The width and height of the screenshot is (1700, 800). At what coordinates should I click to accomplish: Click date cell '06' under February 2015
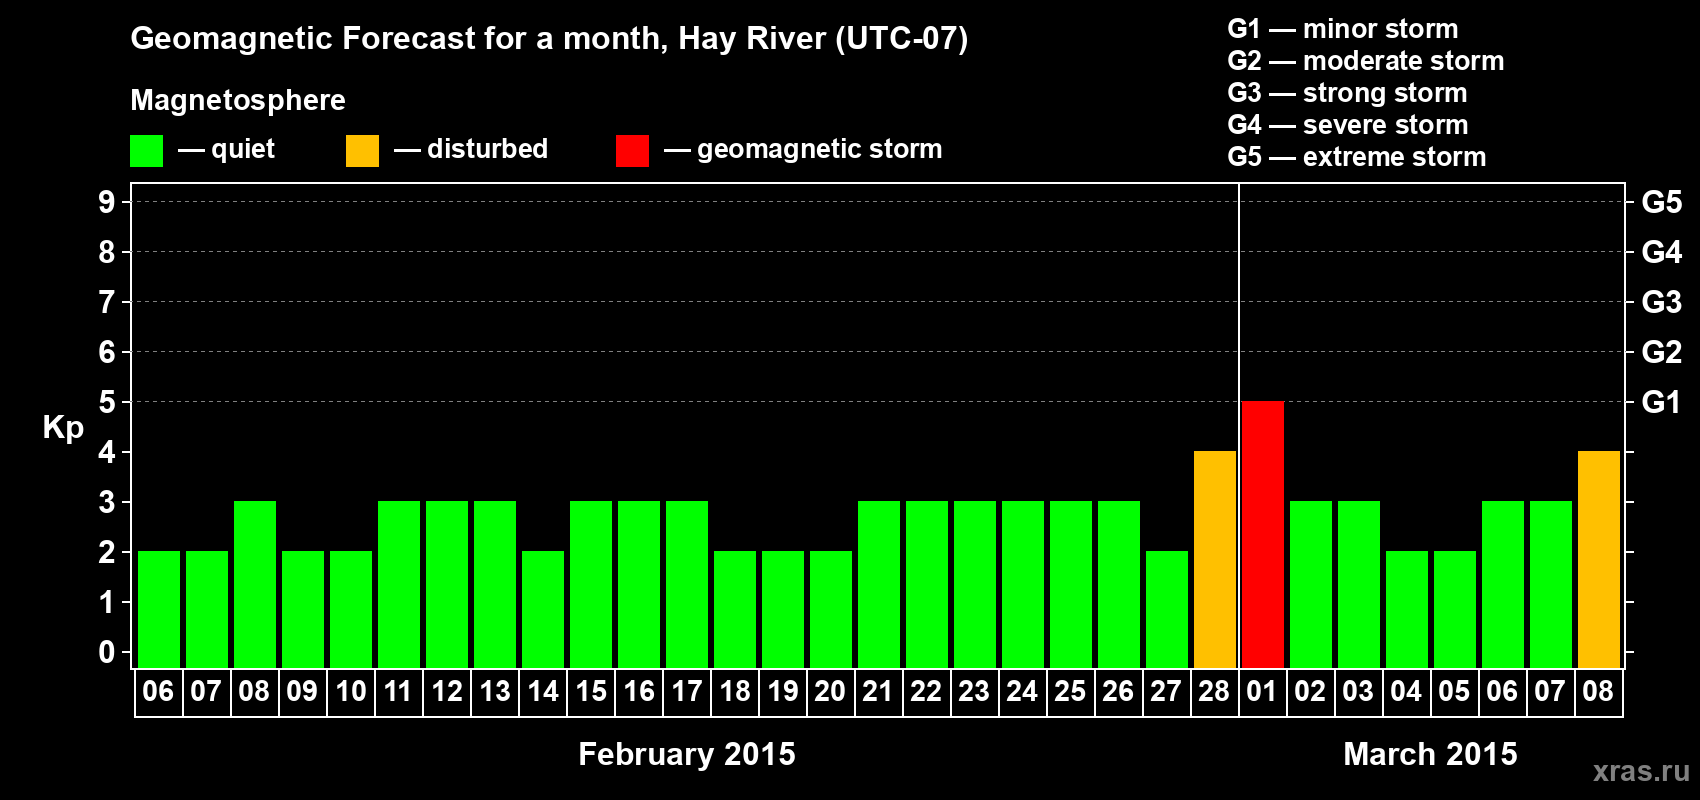(x=158, y=692)
